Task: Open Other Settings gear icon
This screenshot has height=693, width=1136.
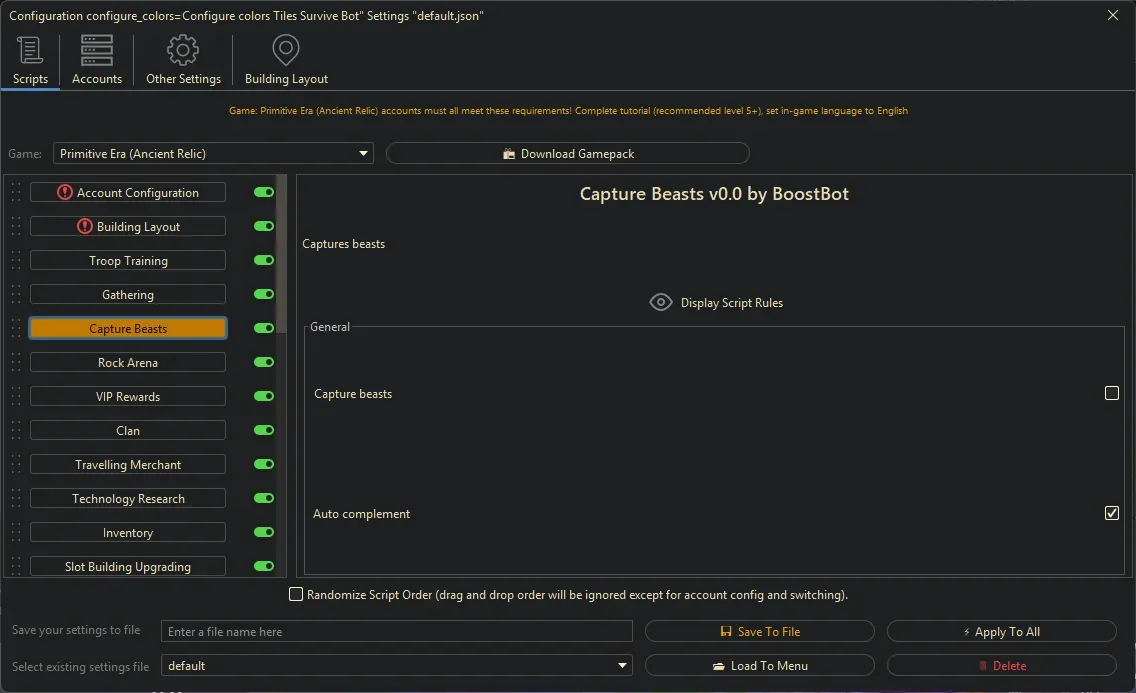Action: coord(183,50)
